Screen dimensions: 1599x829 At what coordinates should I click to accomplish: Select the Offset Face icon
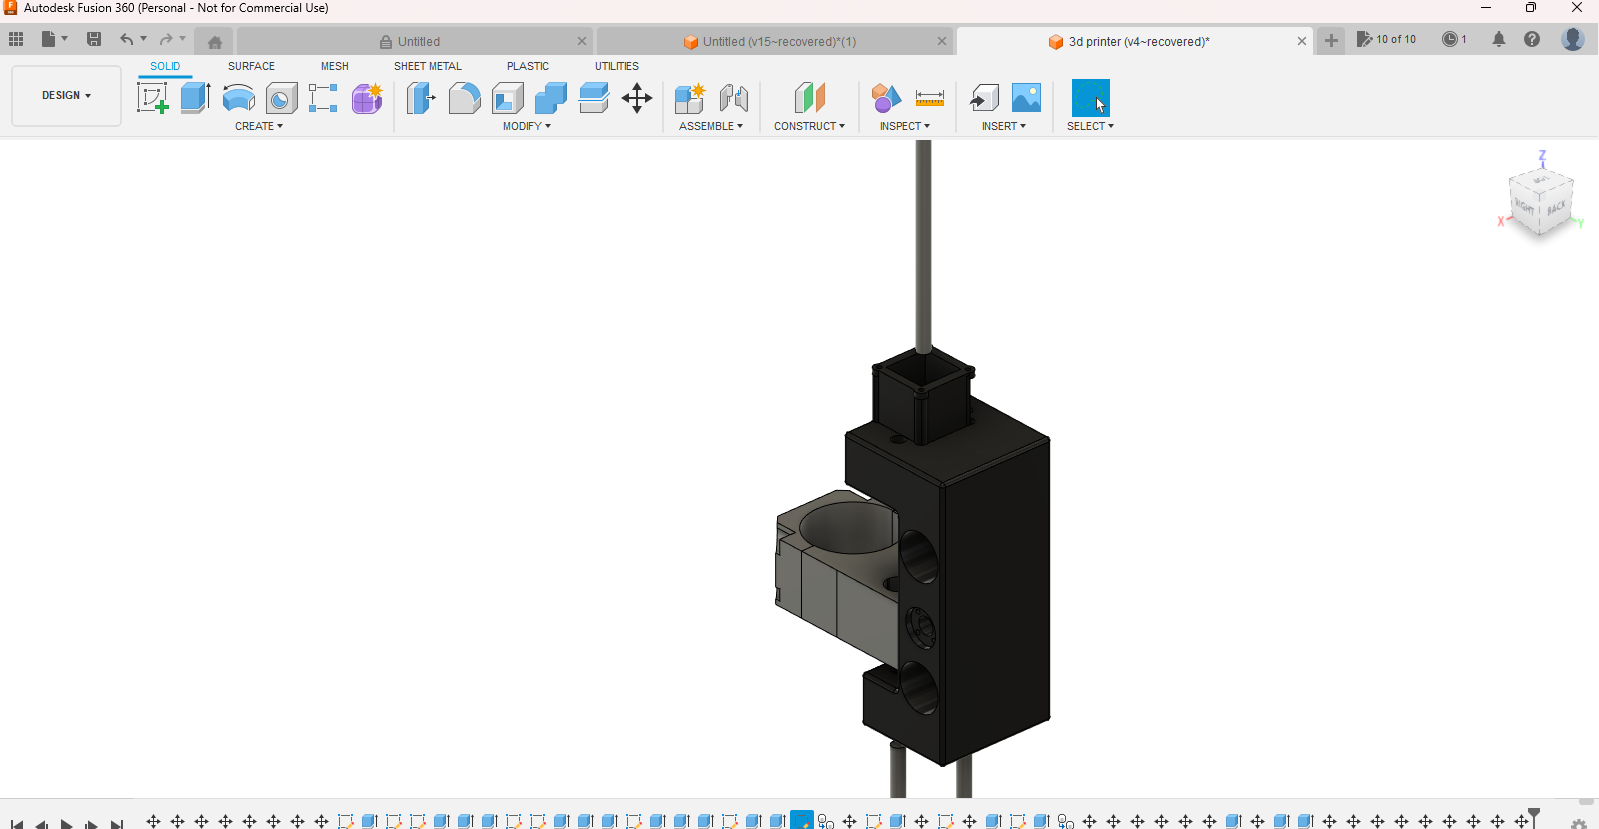click(x=593, y=98)
